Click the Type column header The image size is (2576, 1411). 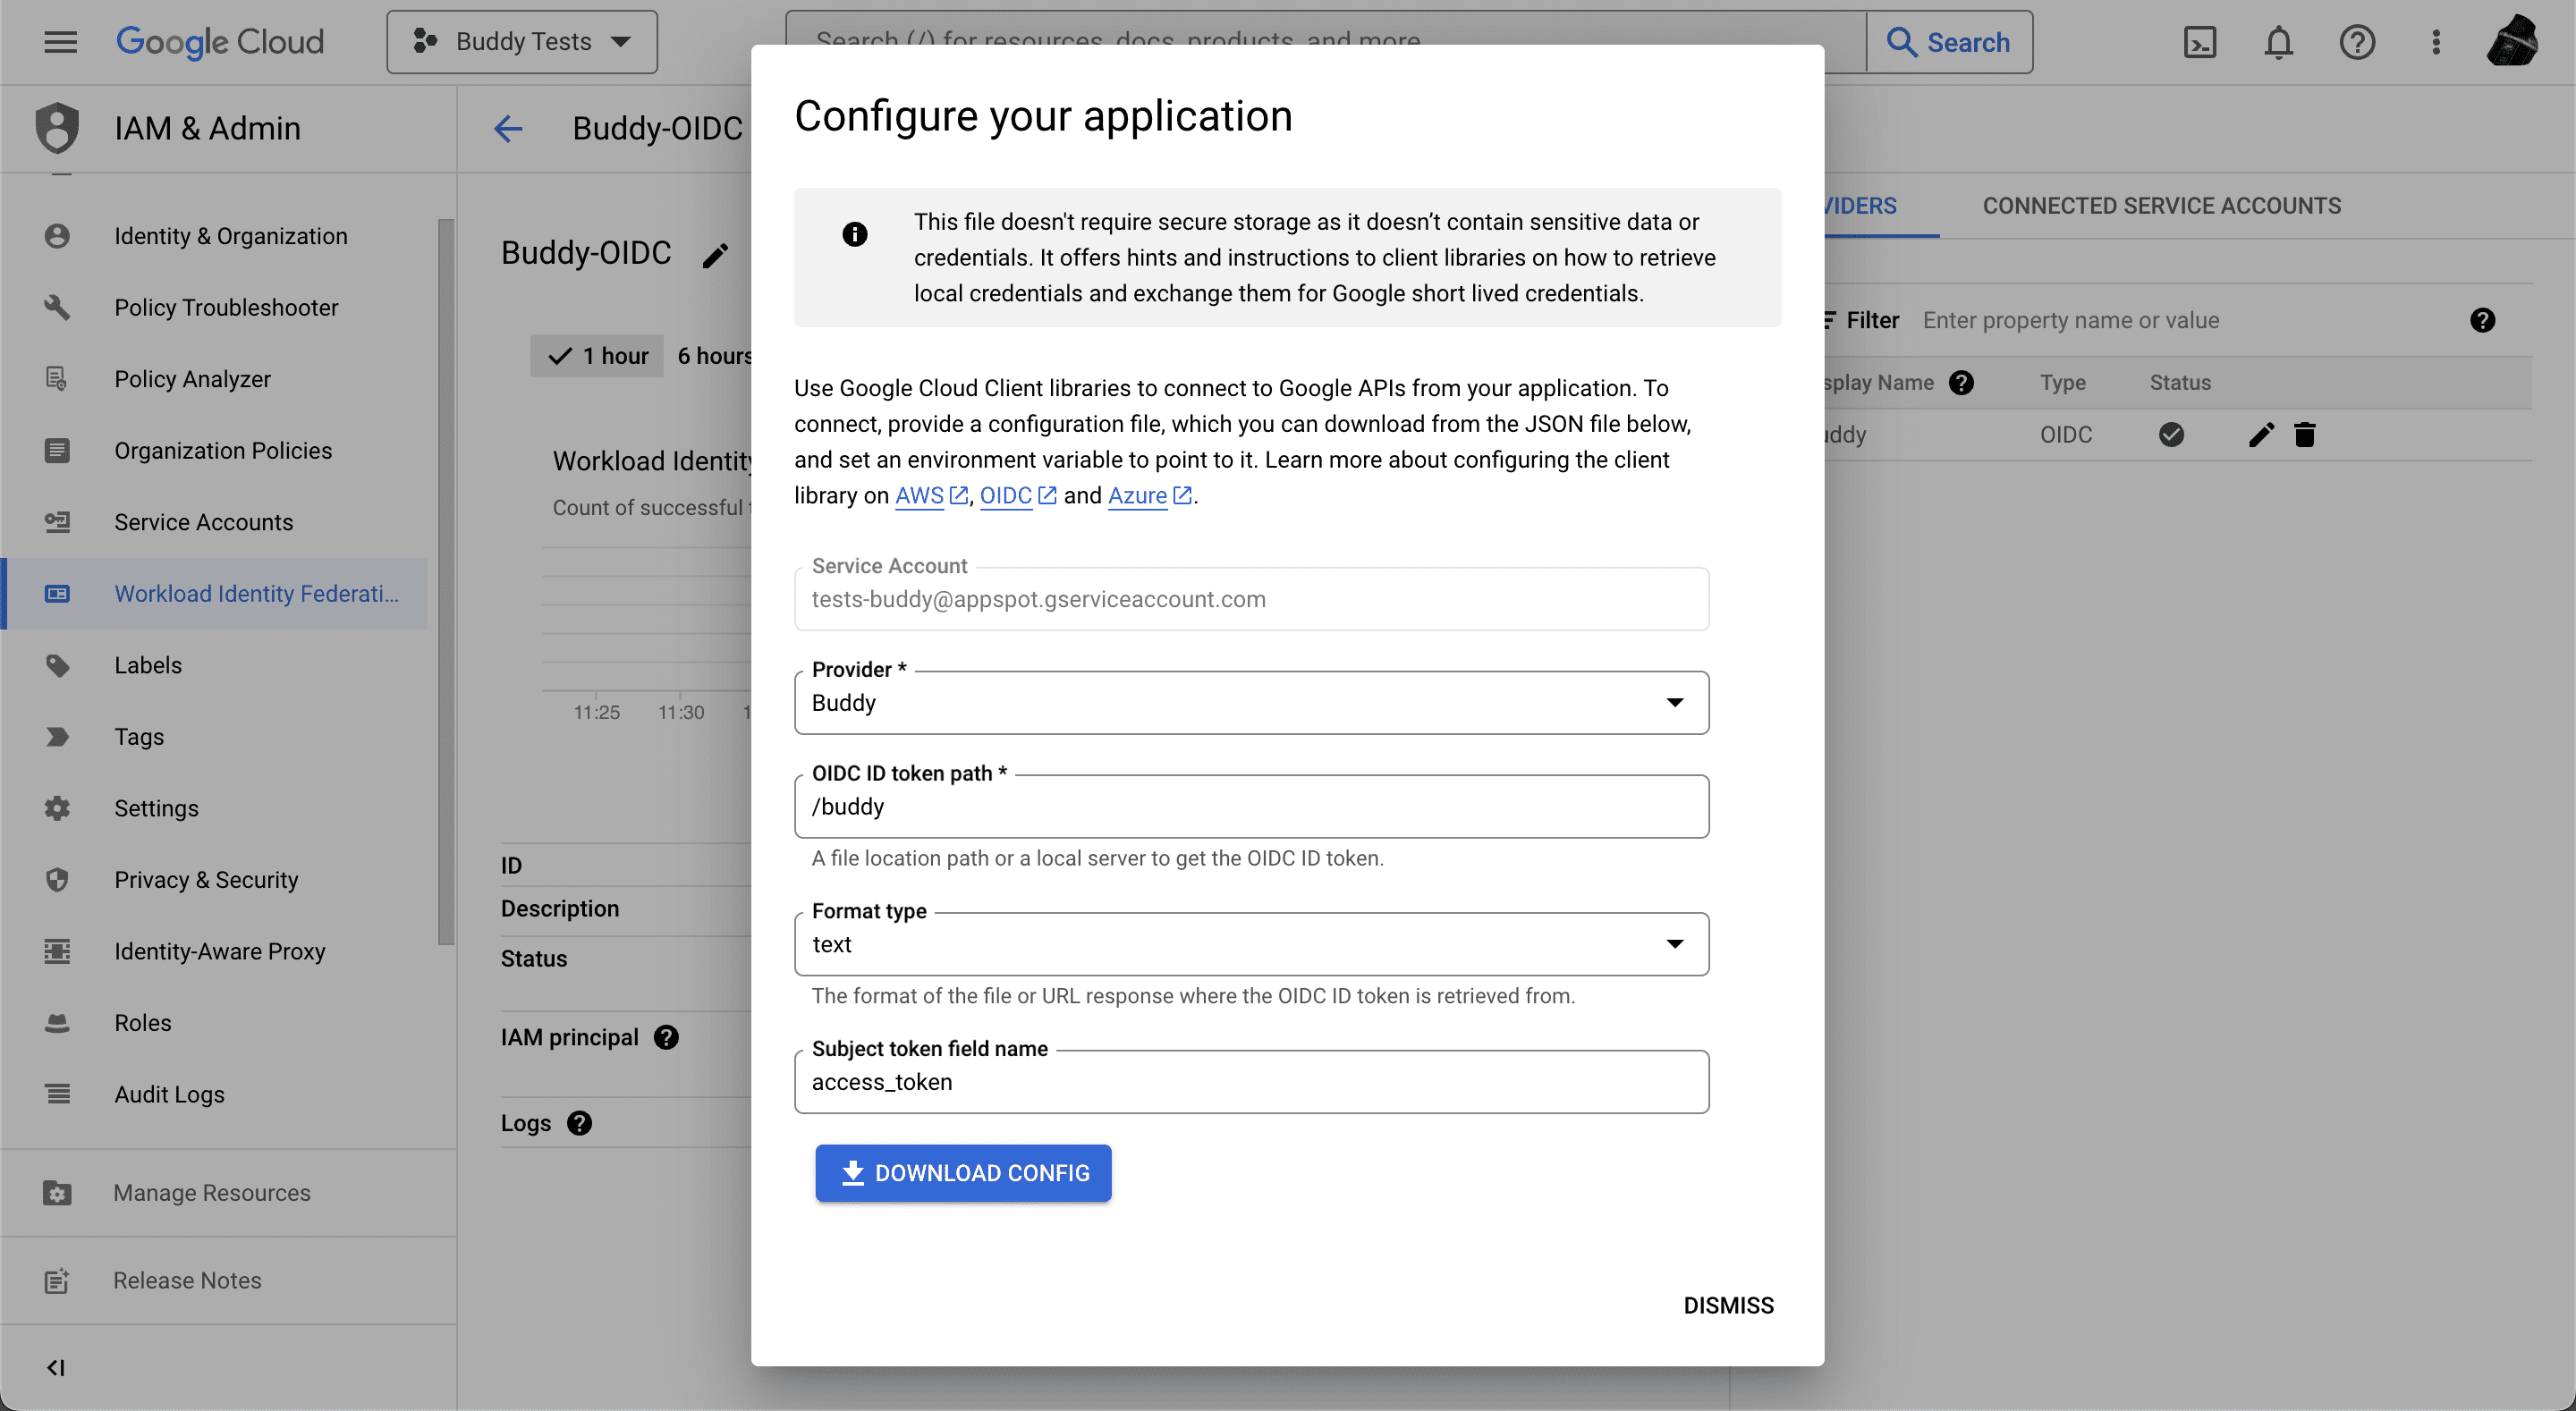2062,383
